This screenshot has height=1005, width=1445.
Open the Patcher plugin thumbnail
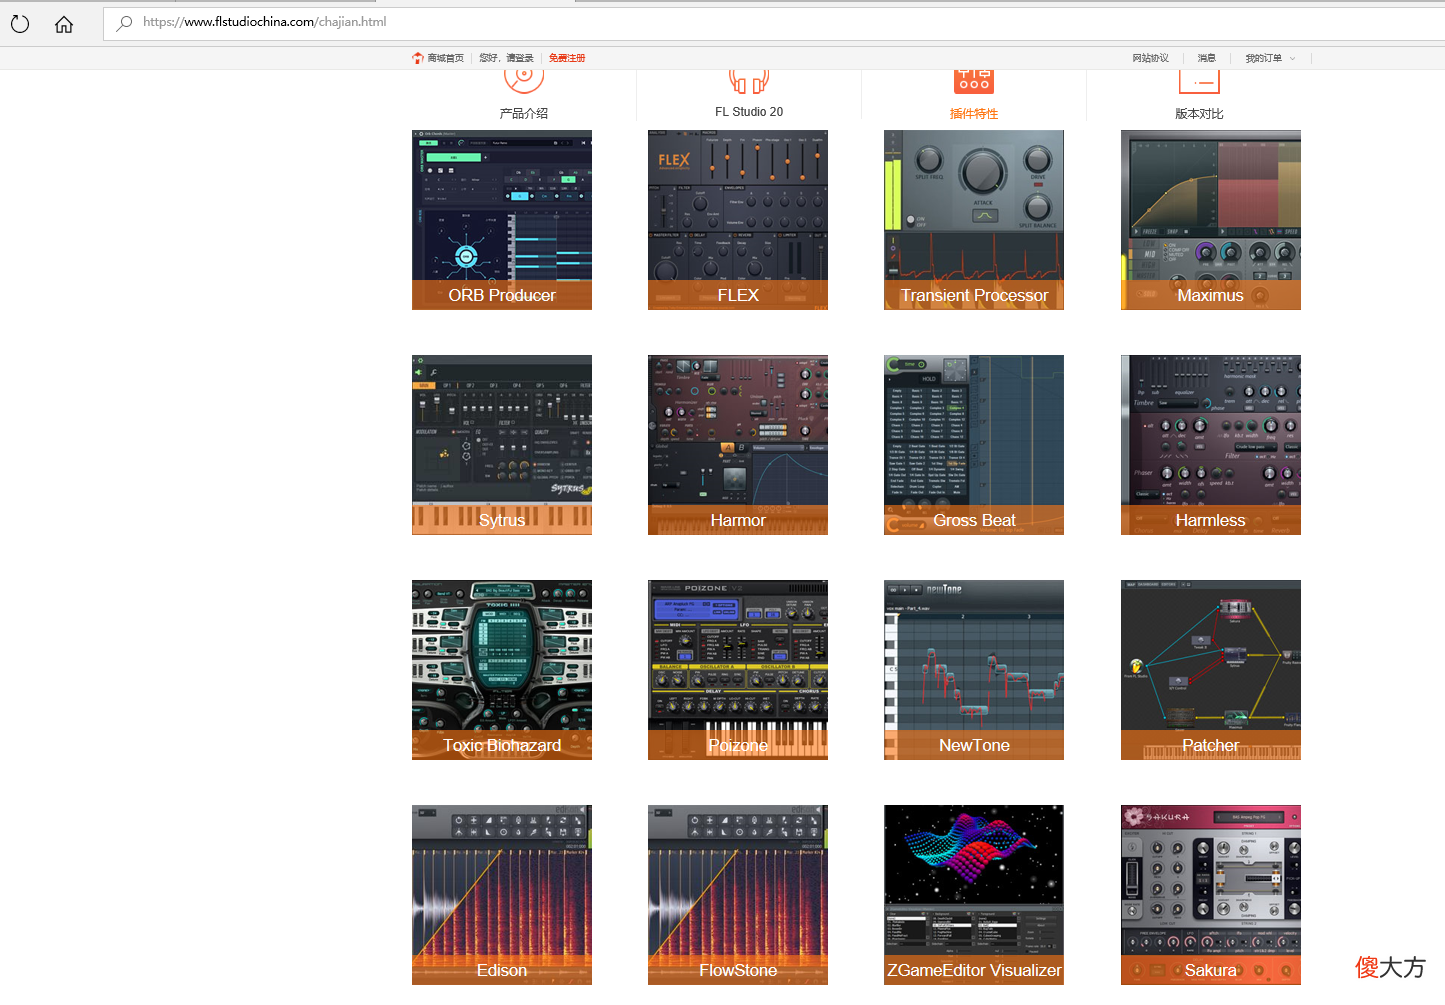[1211, 670]
